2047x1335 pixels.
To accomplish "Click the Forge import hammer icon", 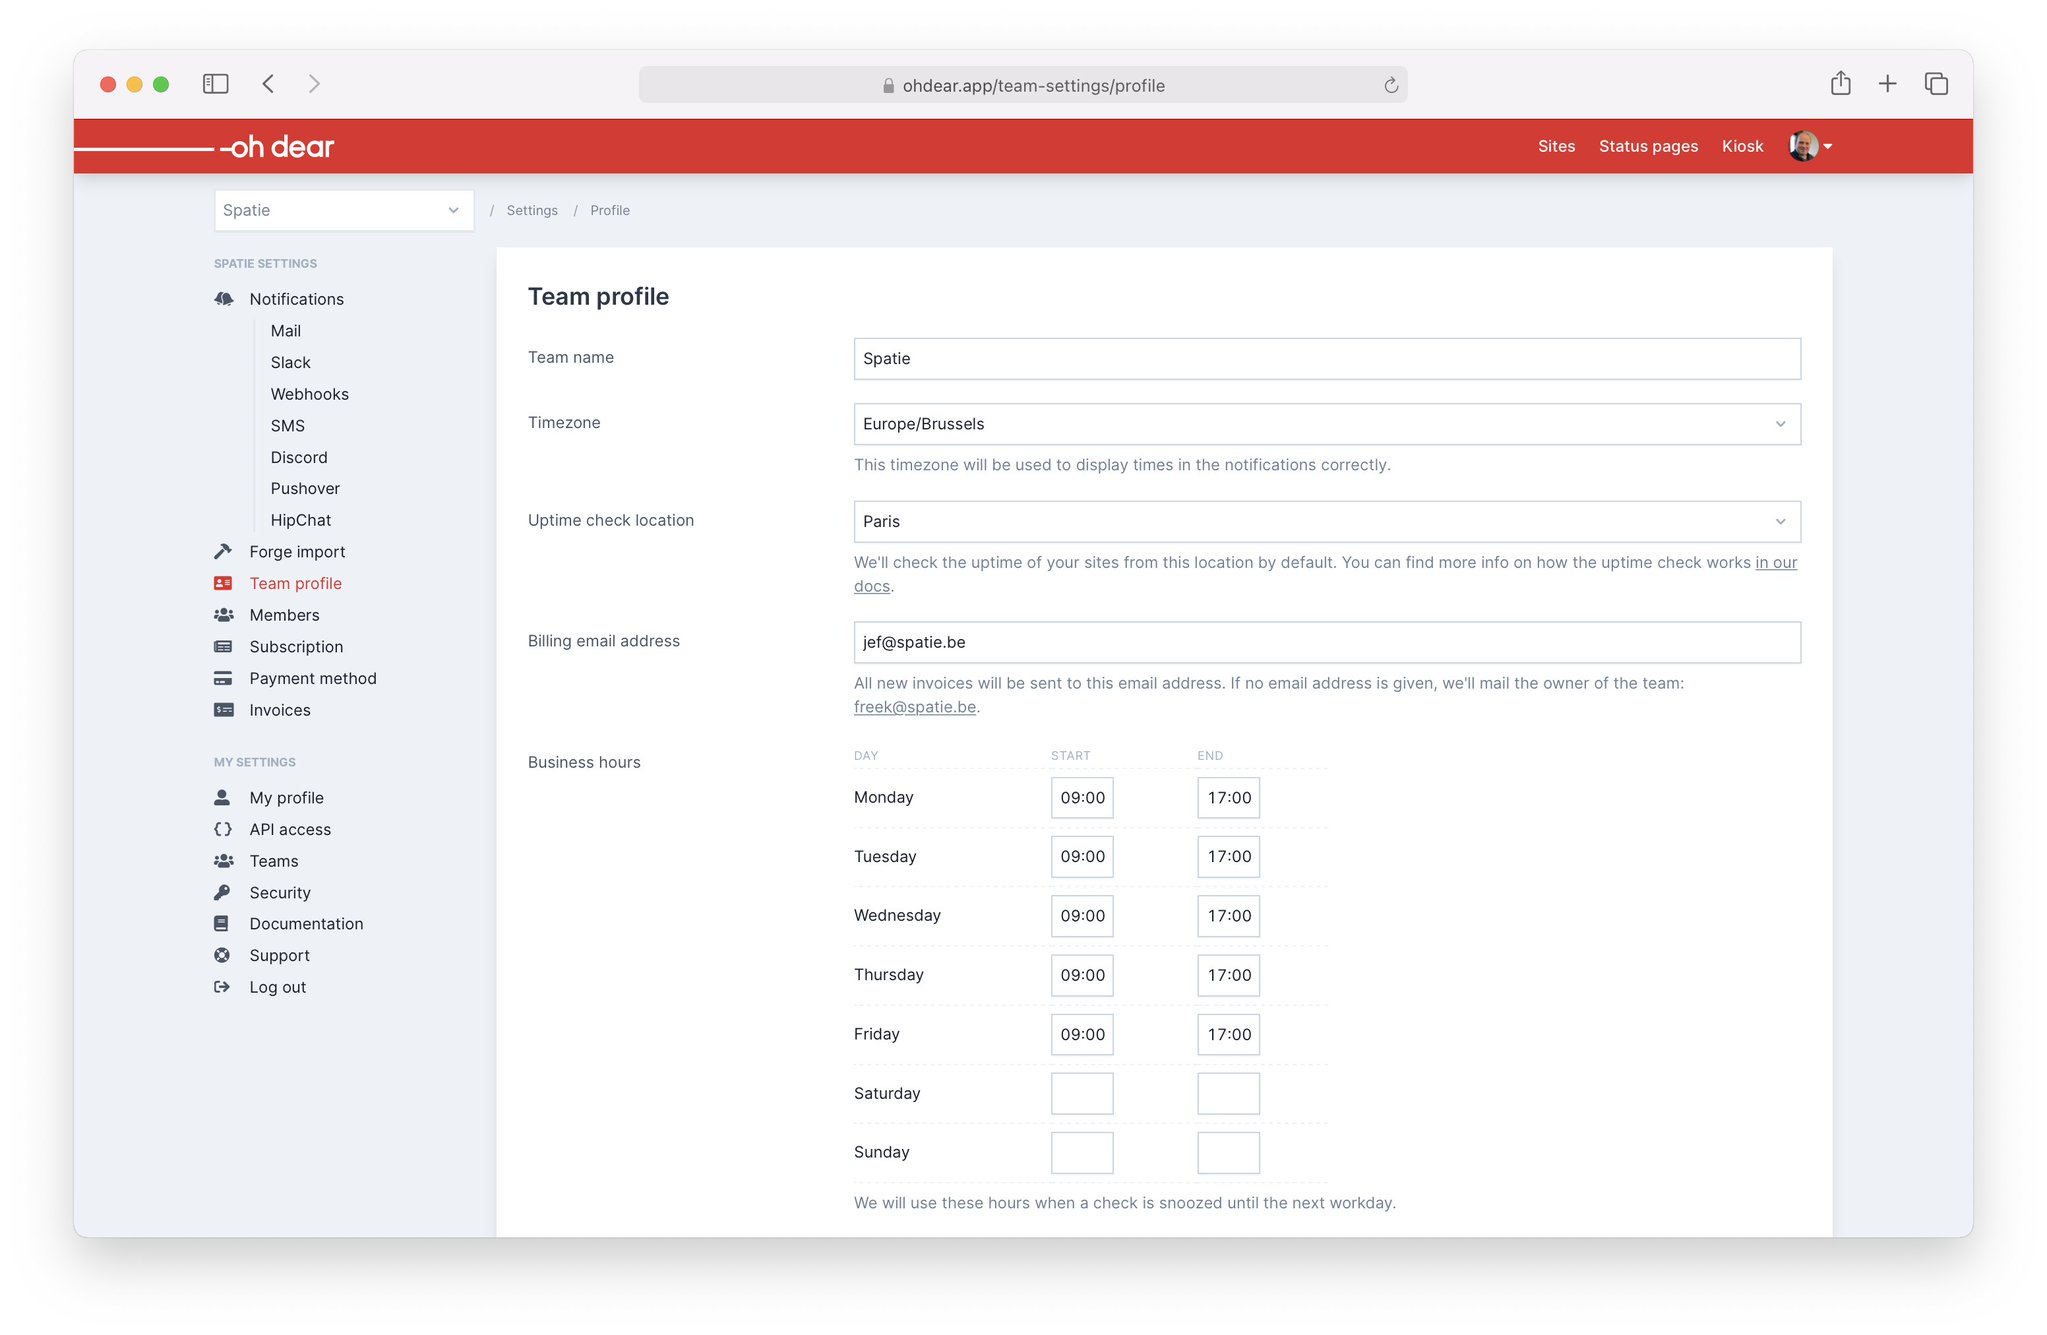I will coord(223,551).
